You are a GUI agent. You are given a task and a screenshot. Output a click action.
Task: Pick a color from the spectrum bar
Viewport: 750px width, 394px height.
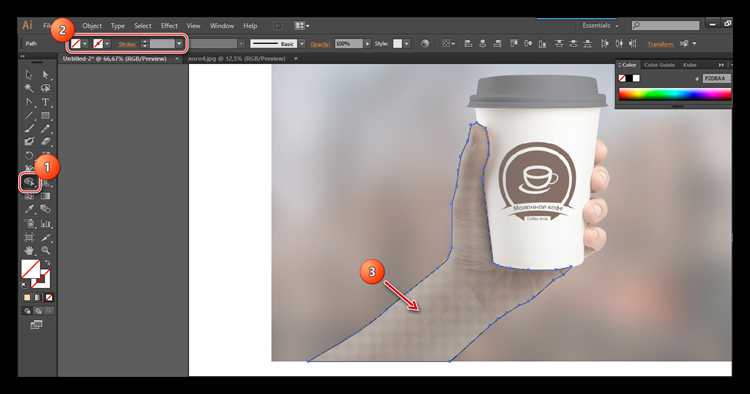point(674,94)
